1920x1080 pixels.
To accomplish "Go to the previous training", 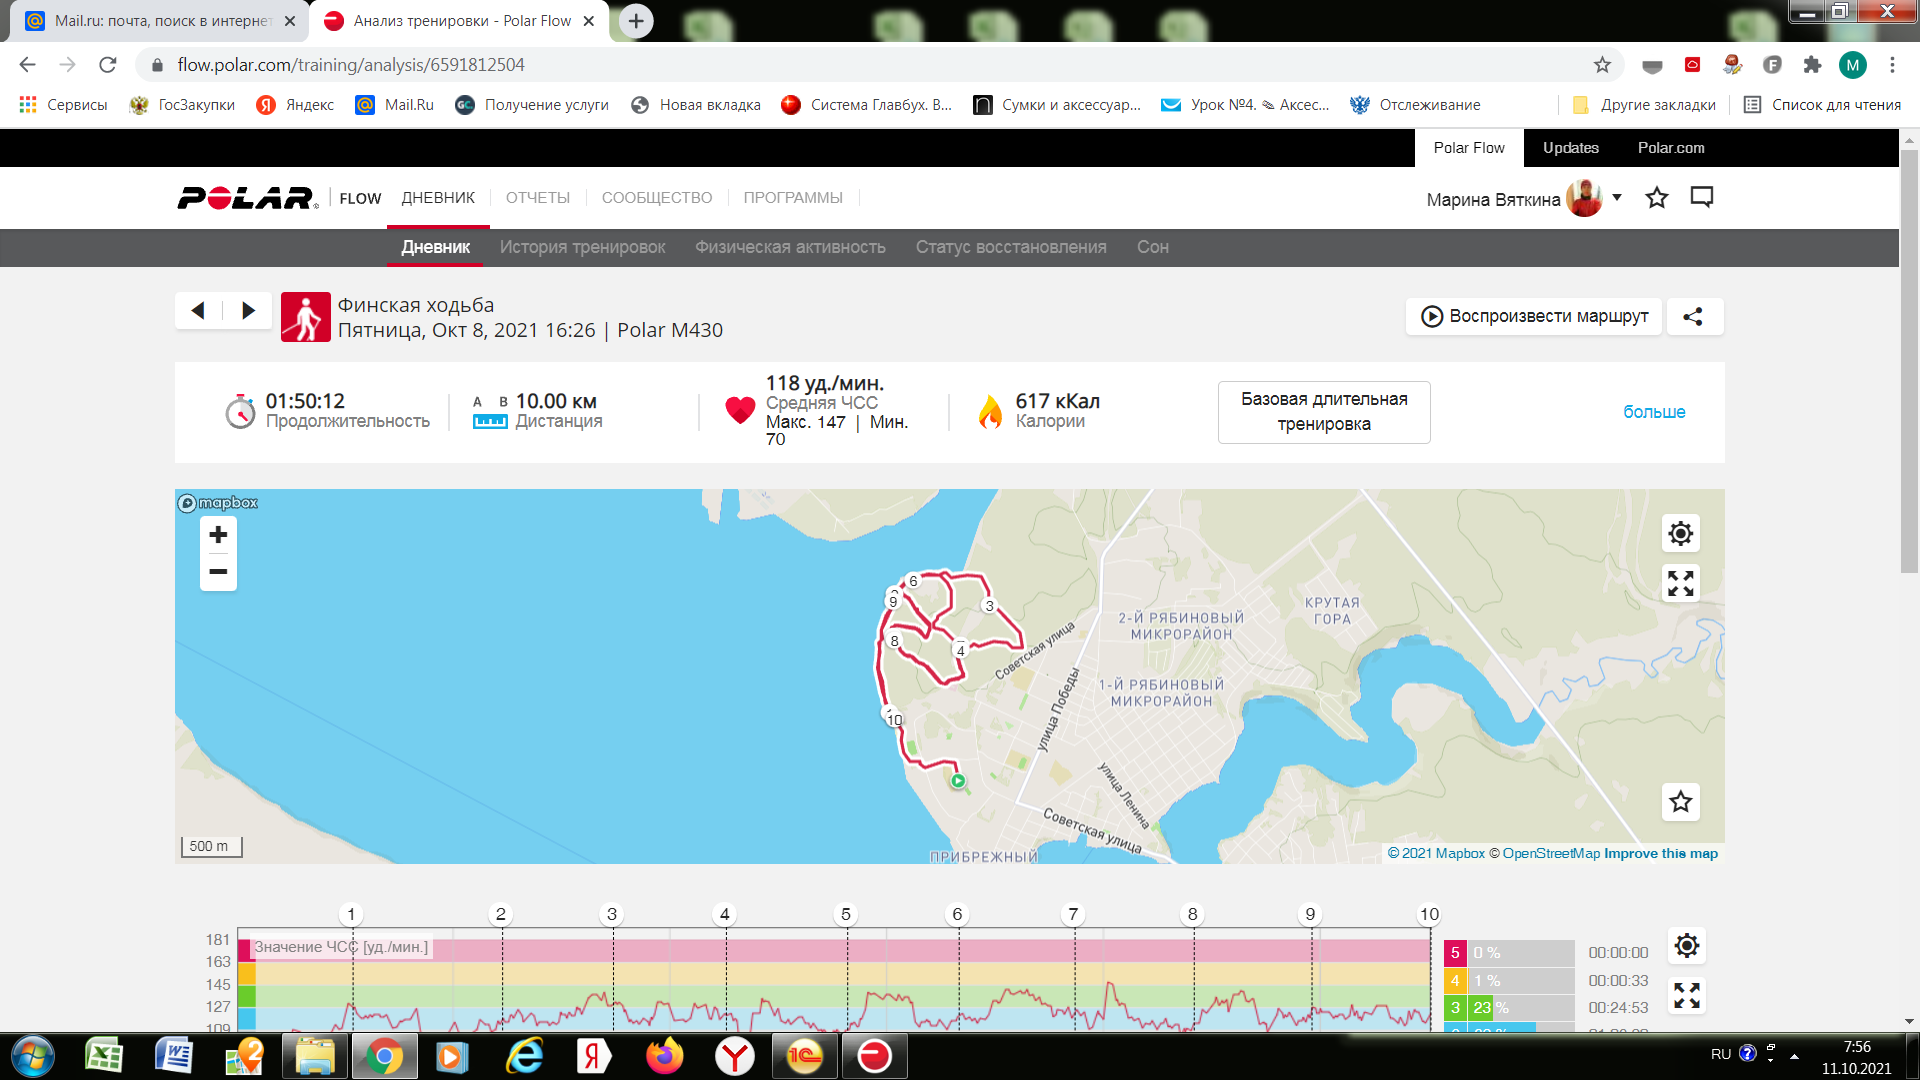I will [x=198, y=310].
